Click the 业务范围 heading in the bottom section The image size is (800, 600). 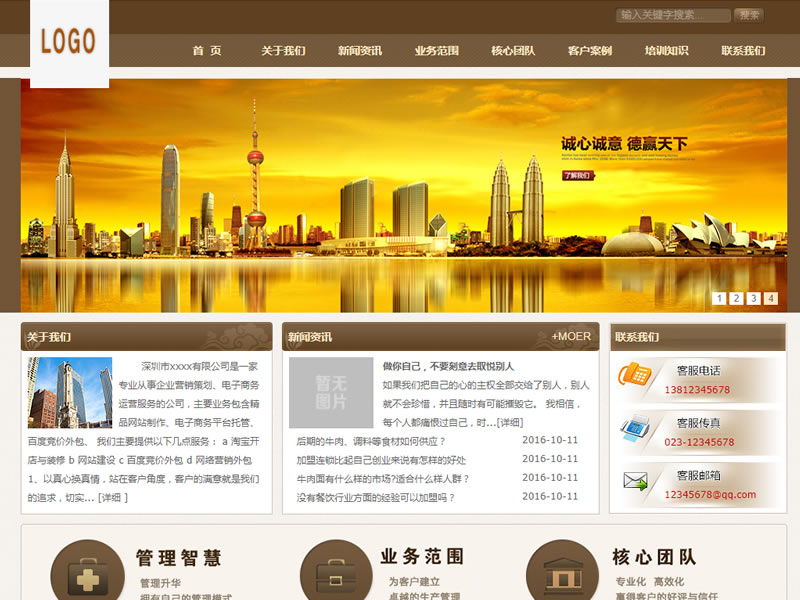(422, 556)
